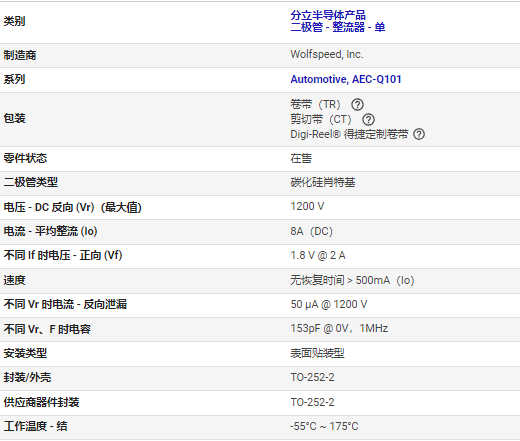Open help icon for Digi-Reel 得捷定制卷带
520x441 pixels.
(x=419, y=134)
